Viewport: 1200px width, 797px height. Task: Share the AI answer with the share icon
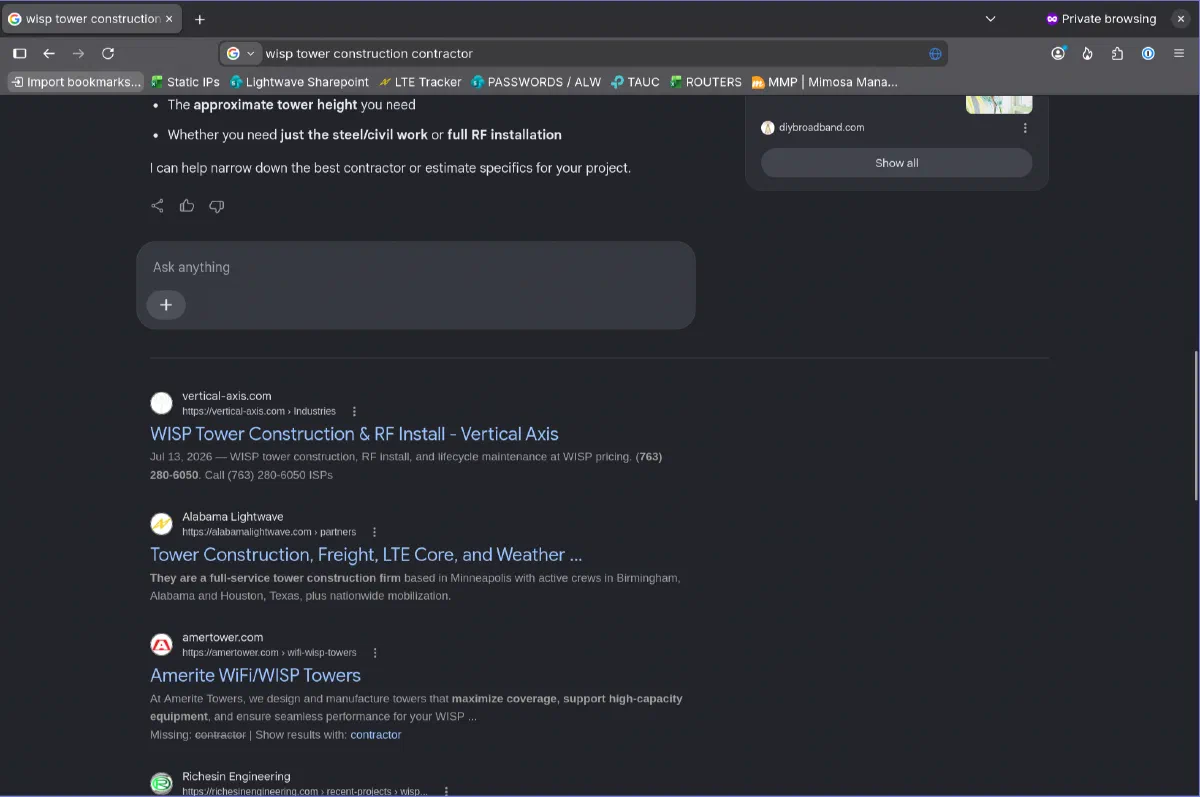(157, 206)
